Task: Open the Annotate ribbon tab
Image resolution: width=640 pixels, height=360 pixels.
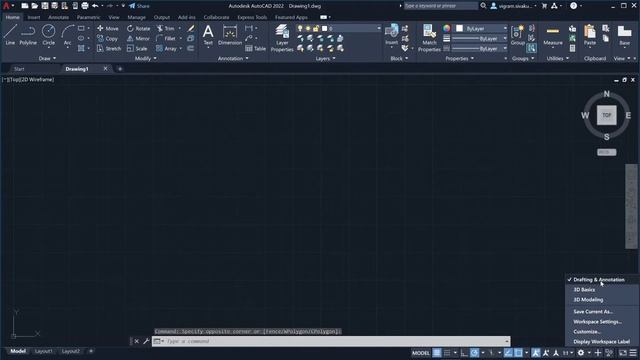Action: [58, 17]
